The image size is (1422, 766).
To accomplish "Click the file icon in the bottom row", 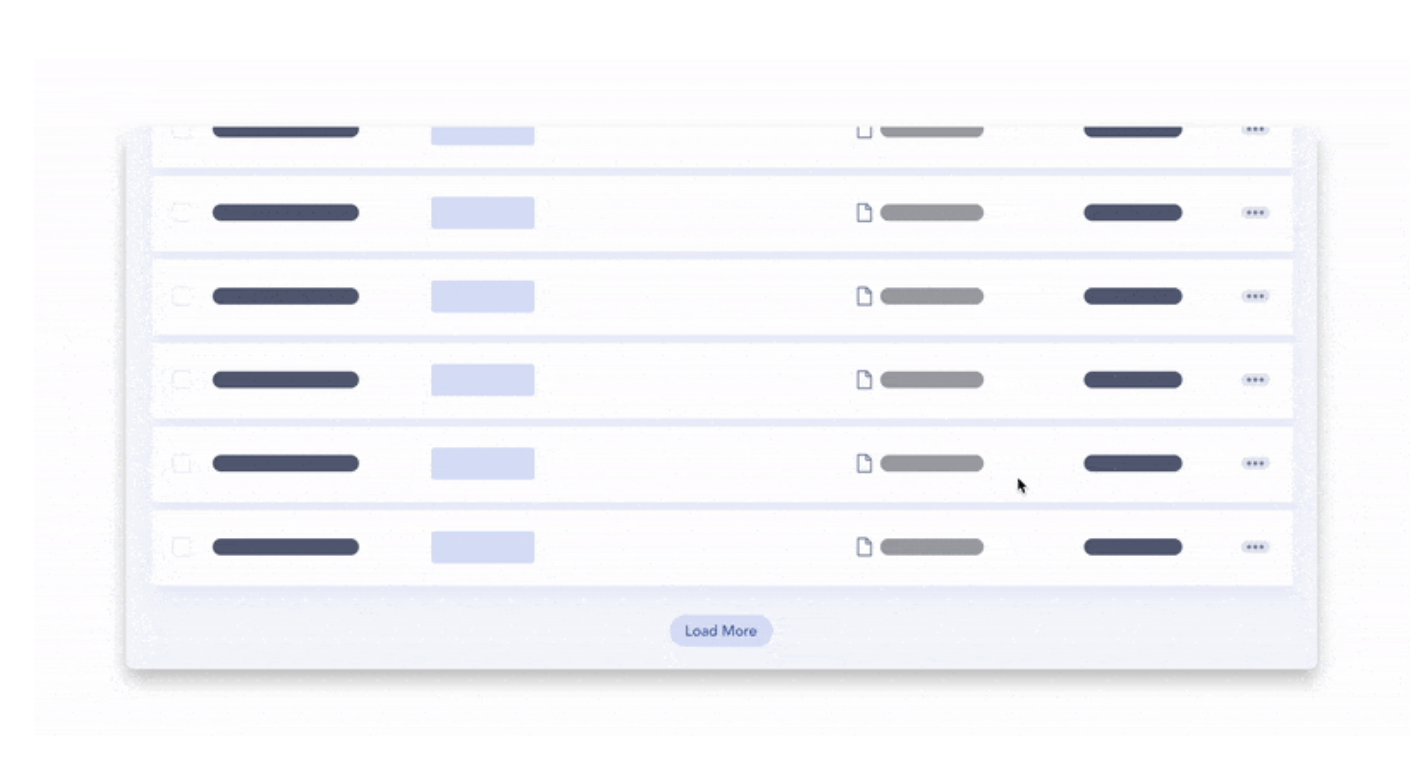I will (864, 547).
